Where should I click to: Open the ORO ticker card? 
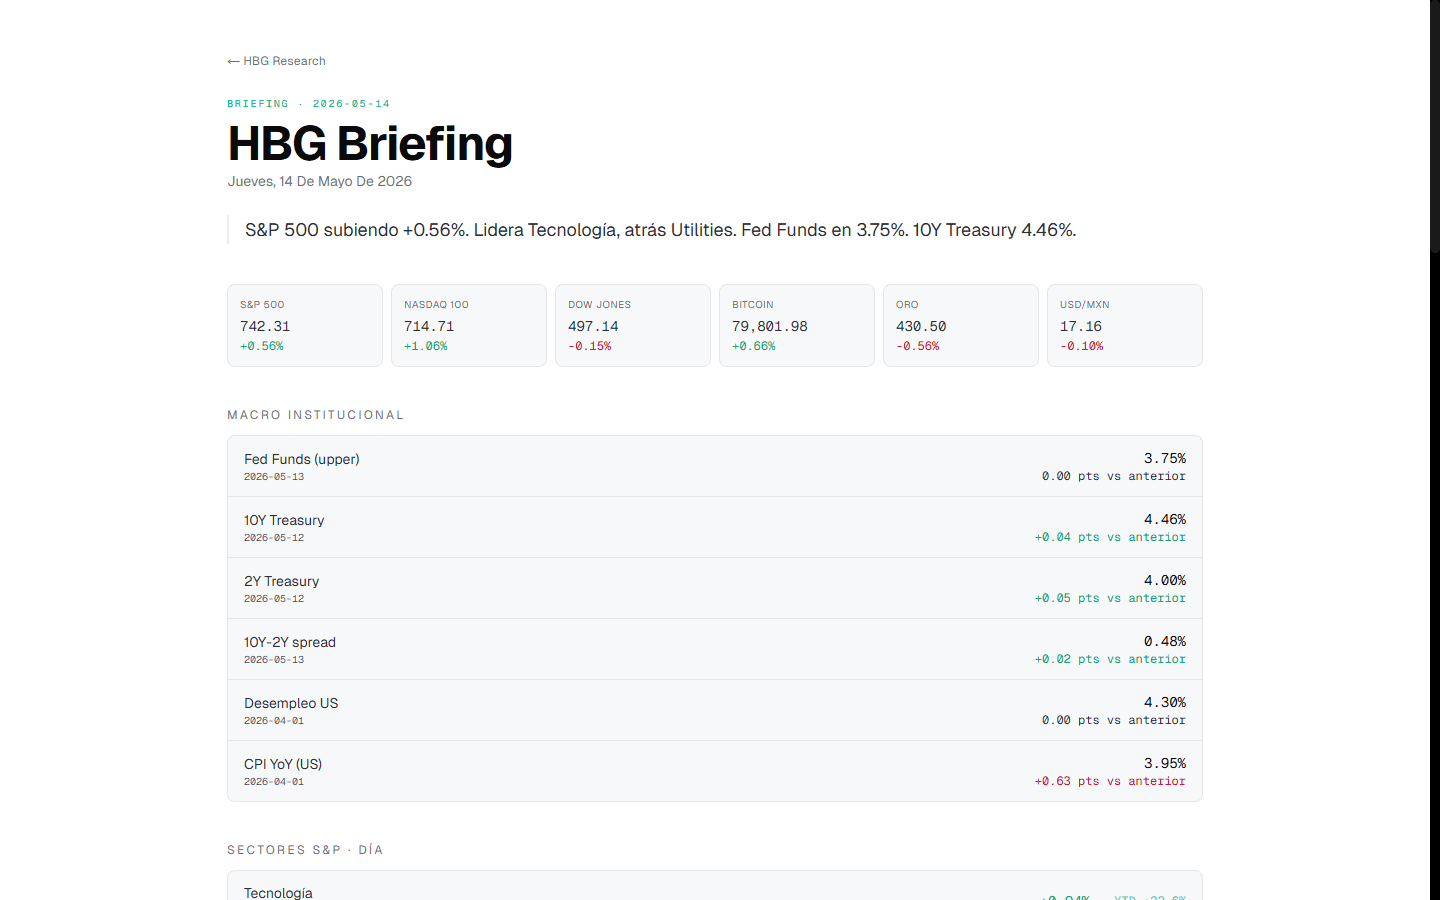point(961,325)
